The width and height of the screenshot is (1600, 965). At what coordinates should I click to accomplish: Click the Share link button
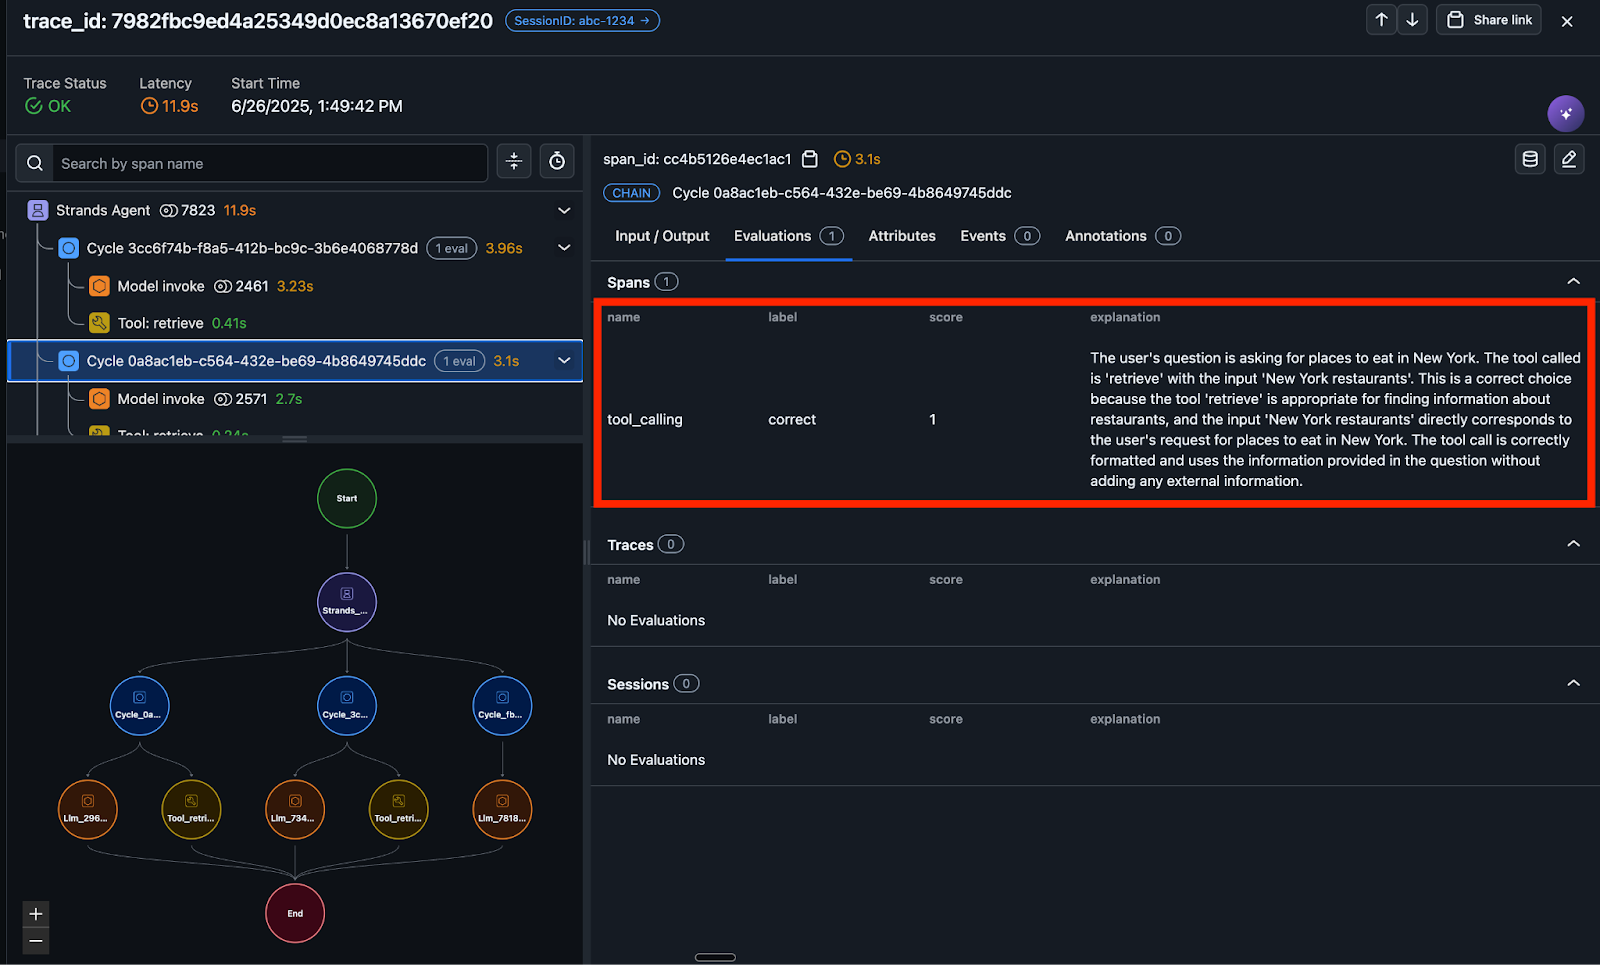coord(1489,20)
